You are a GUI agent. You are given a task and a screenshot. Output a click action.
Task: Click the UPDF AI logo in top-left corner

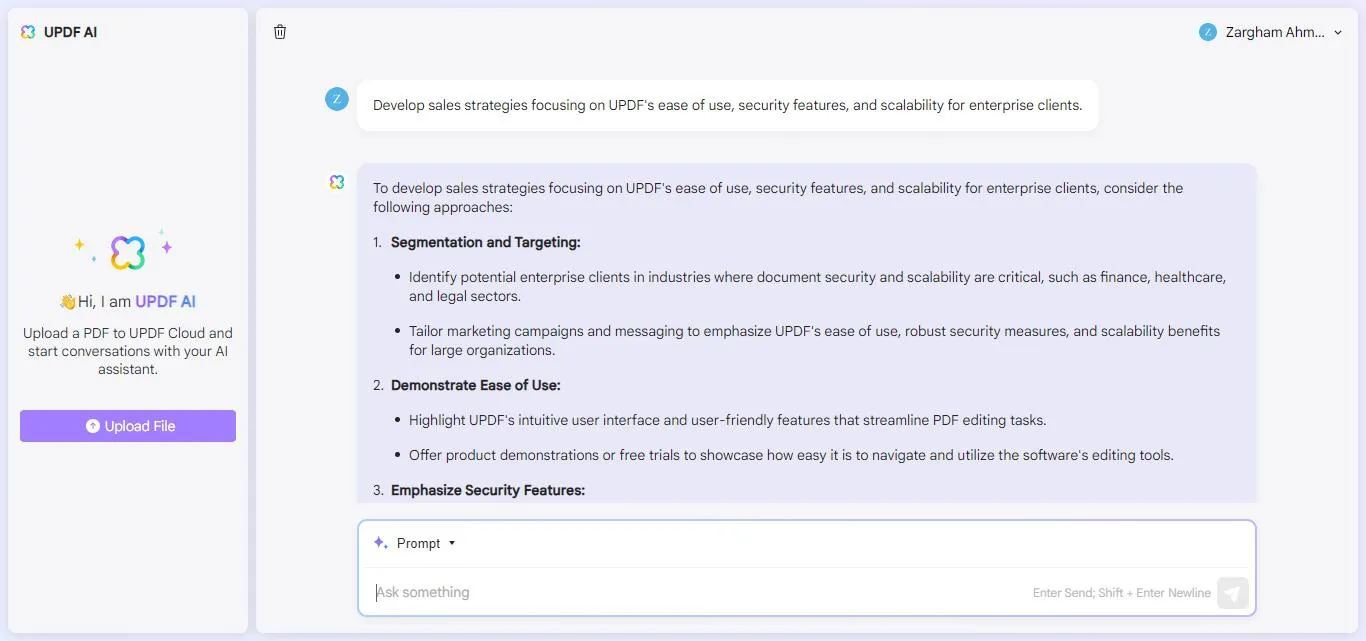point(28,32)
